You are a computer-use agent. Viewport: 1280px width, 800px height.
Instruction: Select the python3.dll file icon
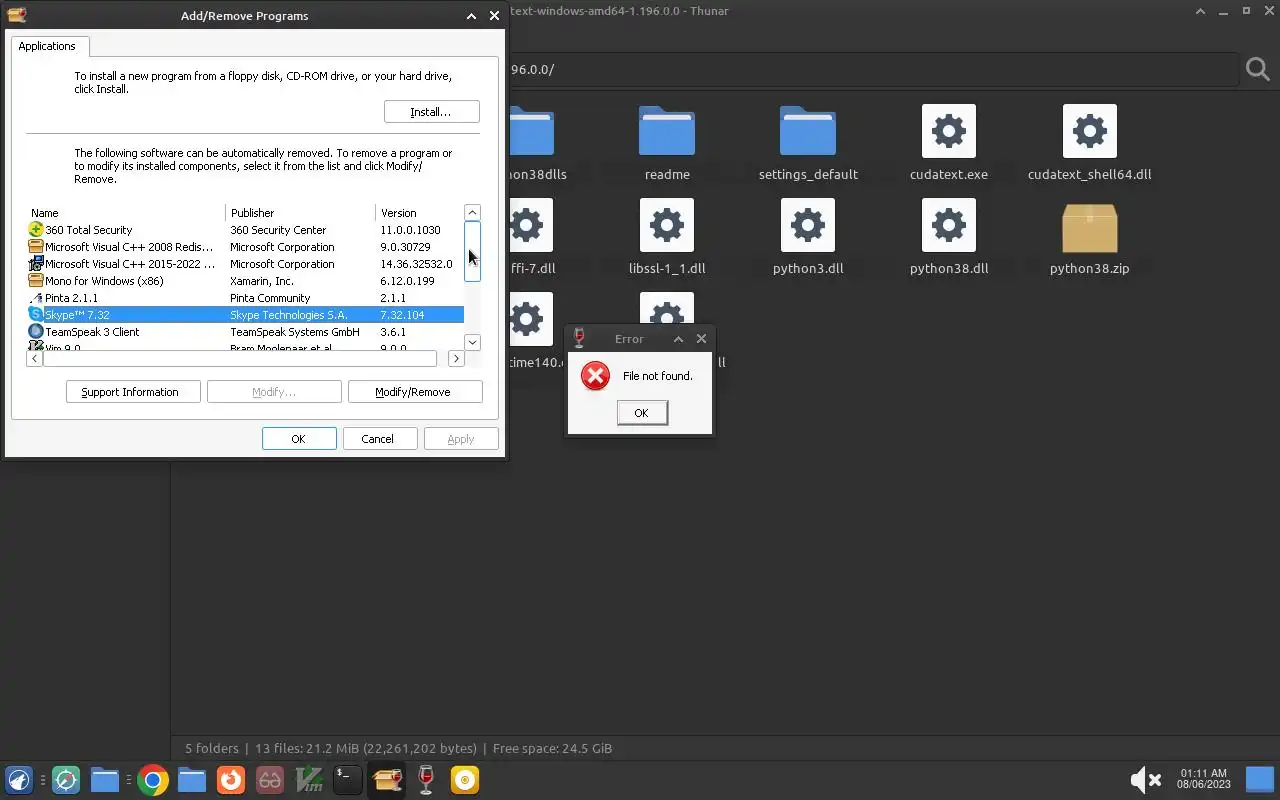(808, 225)
